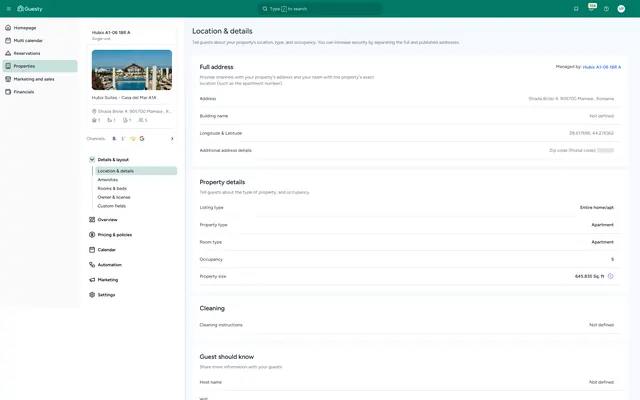Open the notifications bell icon

coord(576,9)
